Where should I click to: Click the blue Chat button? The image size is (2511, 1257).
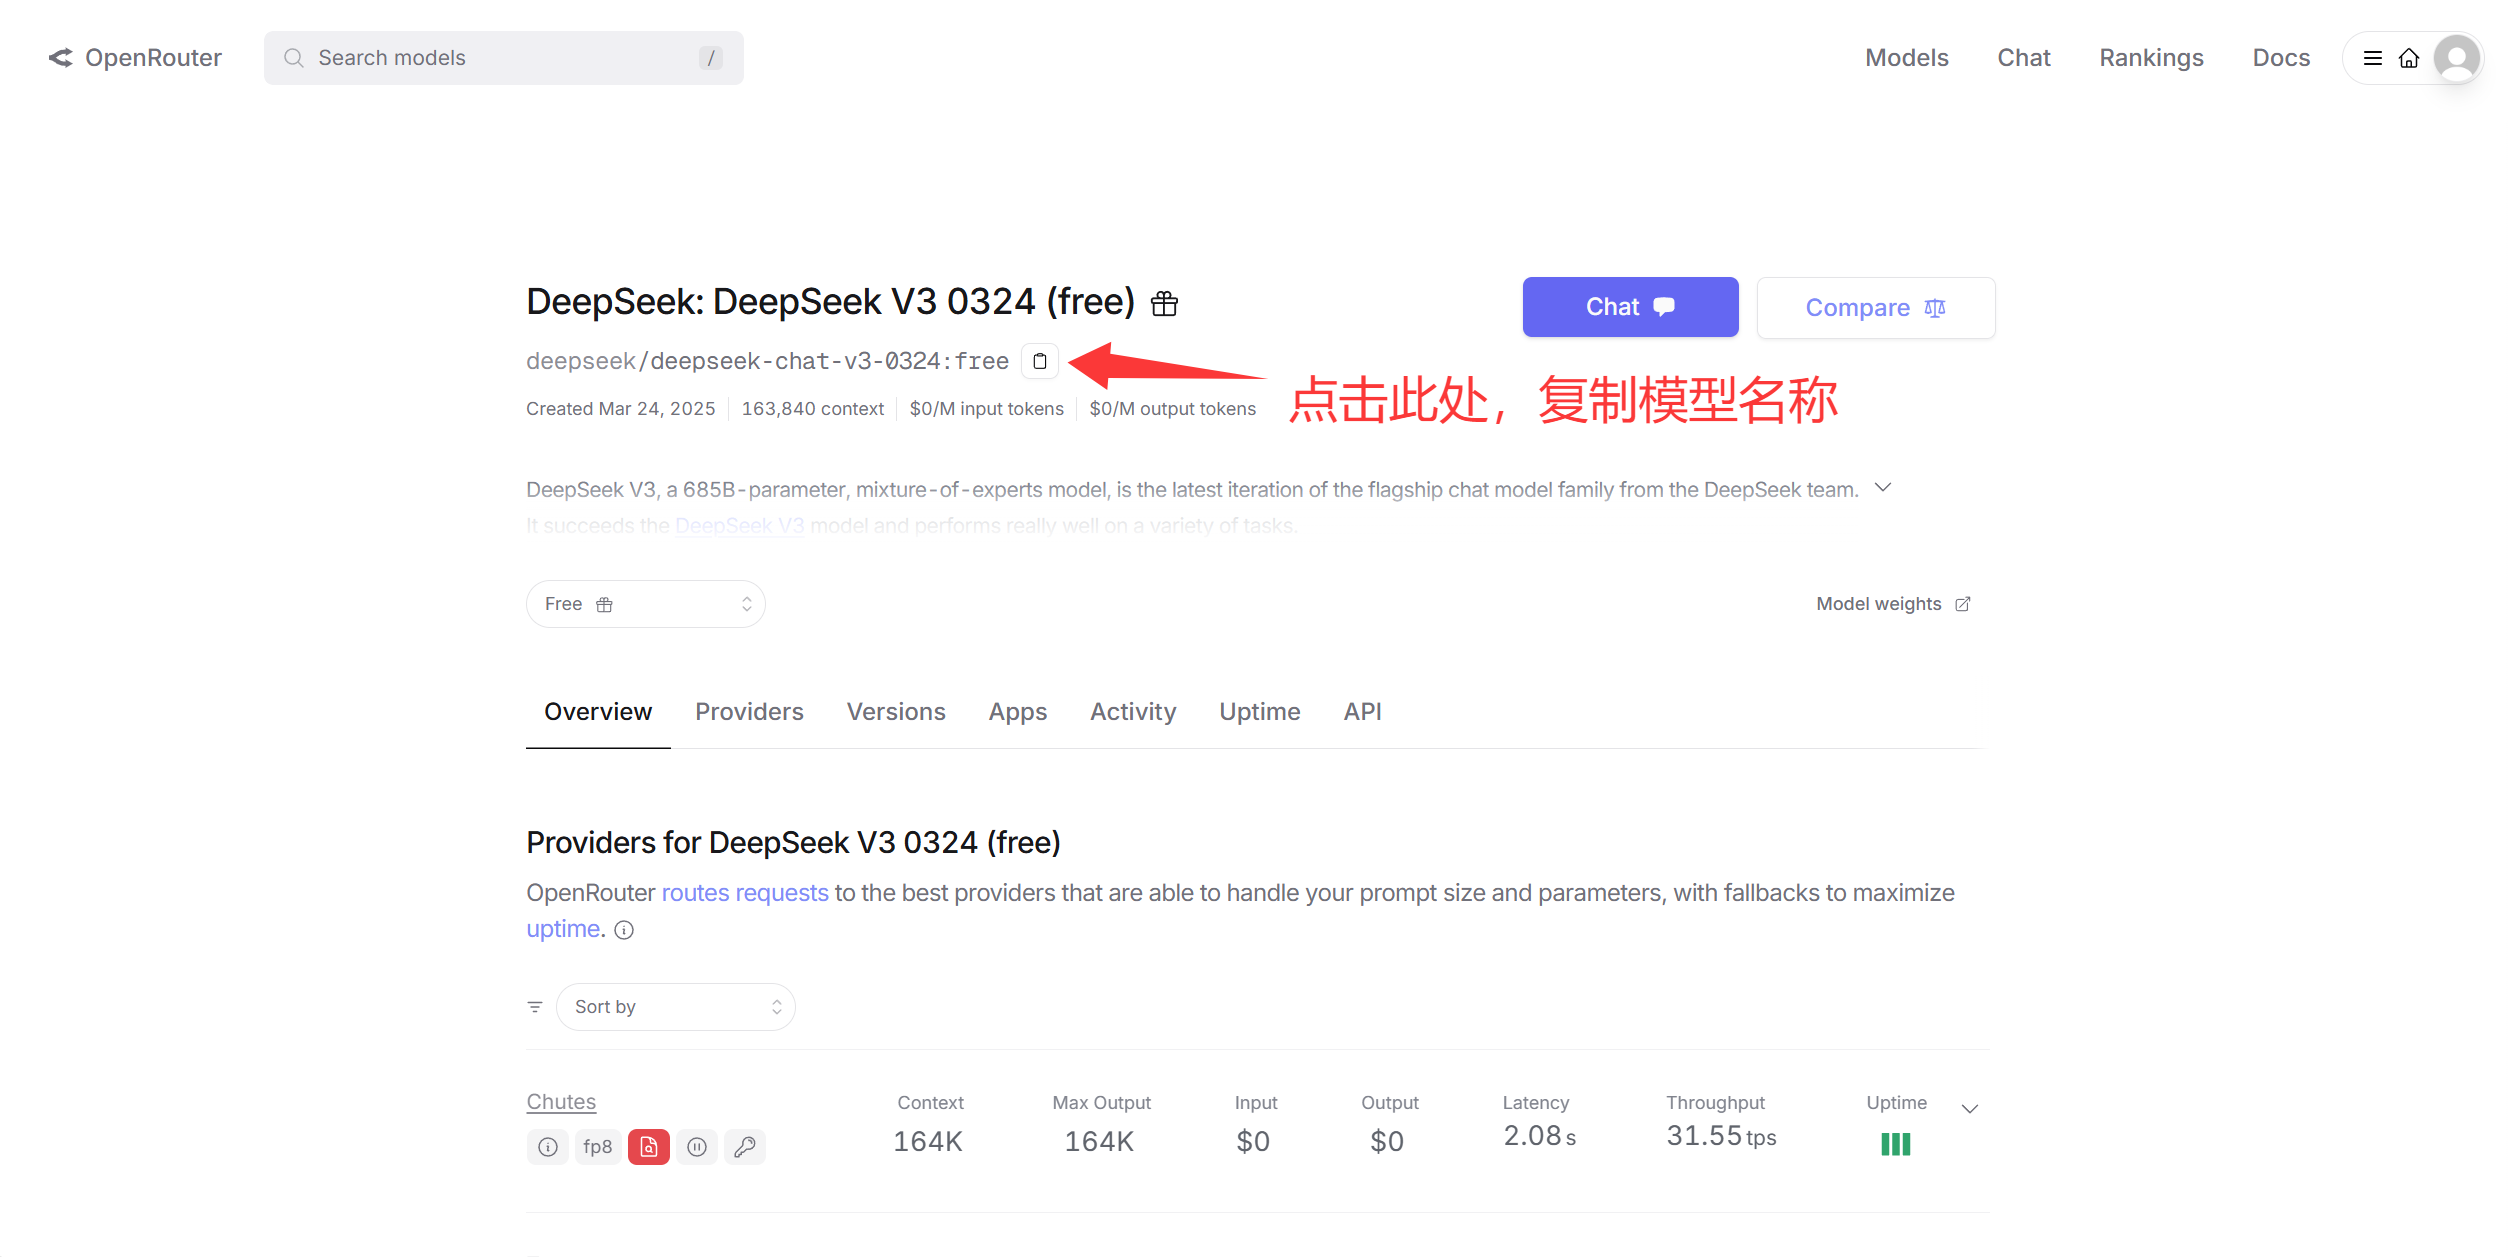pyautogui.click(x=1630, y=307)
